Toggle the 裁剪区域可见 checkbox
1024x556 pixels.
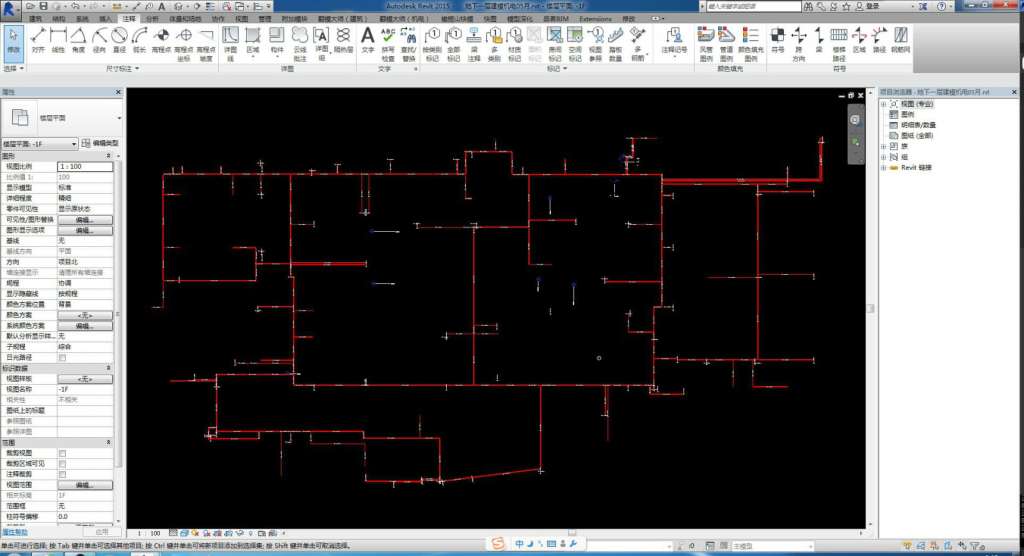[62, 463]
